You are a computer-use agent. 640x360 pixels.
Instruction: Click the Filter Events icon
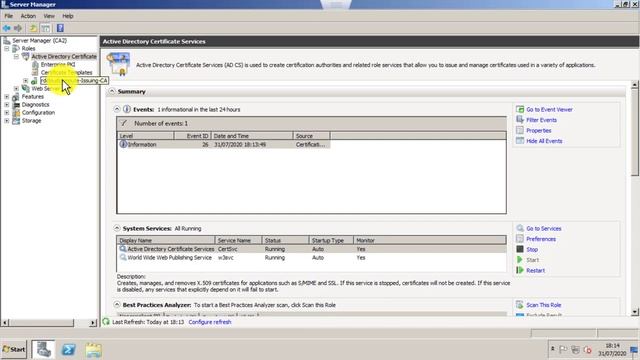coord(520,120)
